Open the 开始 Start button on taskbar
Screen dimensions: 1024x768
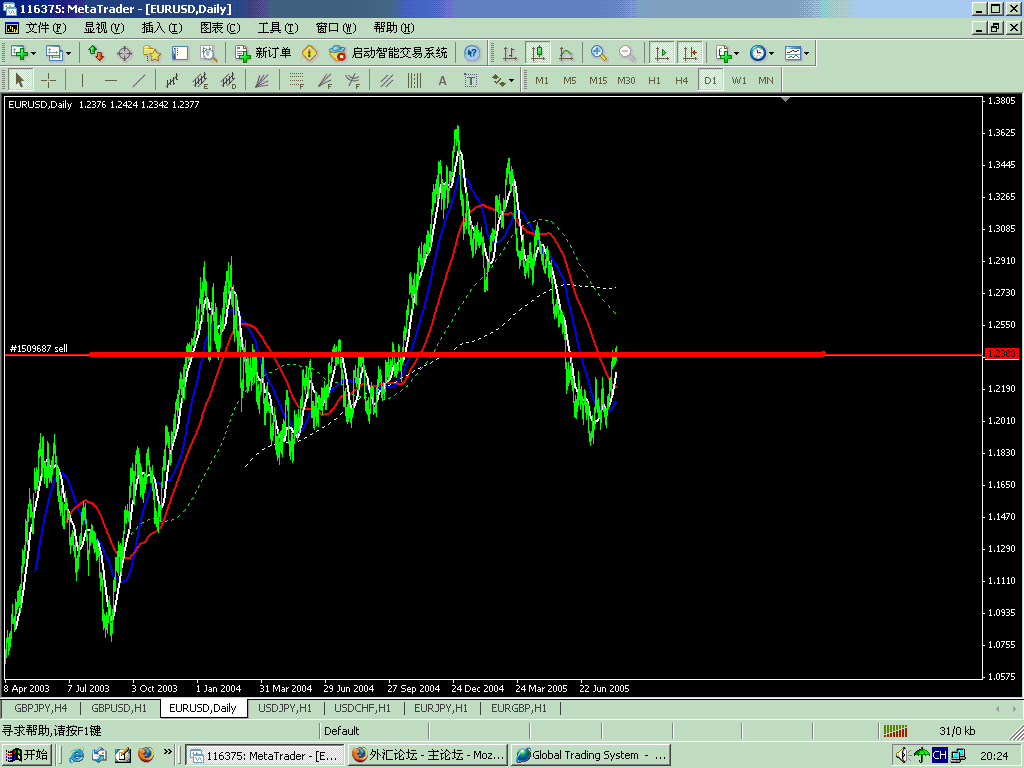click(x=27, y=755)
